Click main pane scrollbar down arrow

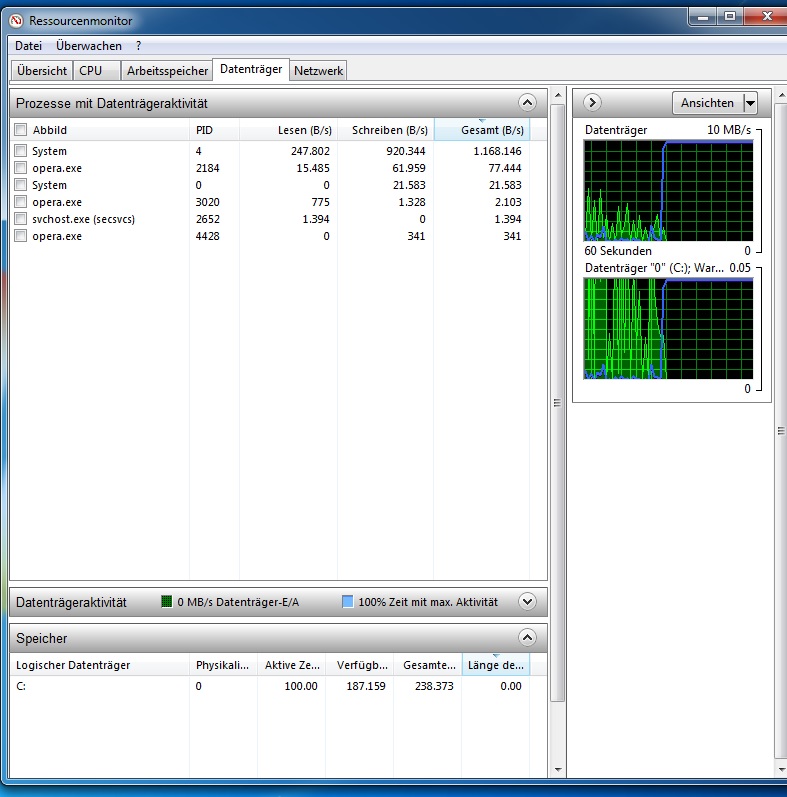tap(558, 770)
